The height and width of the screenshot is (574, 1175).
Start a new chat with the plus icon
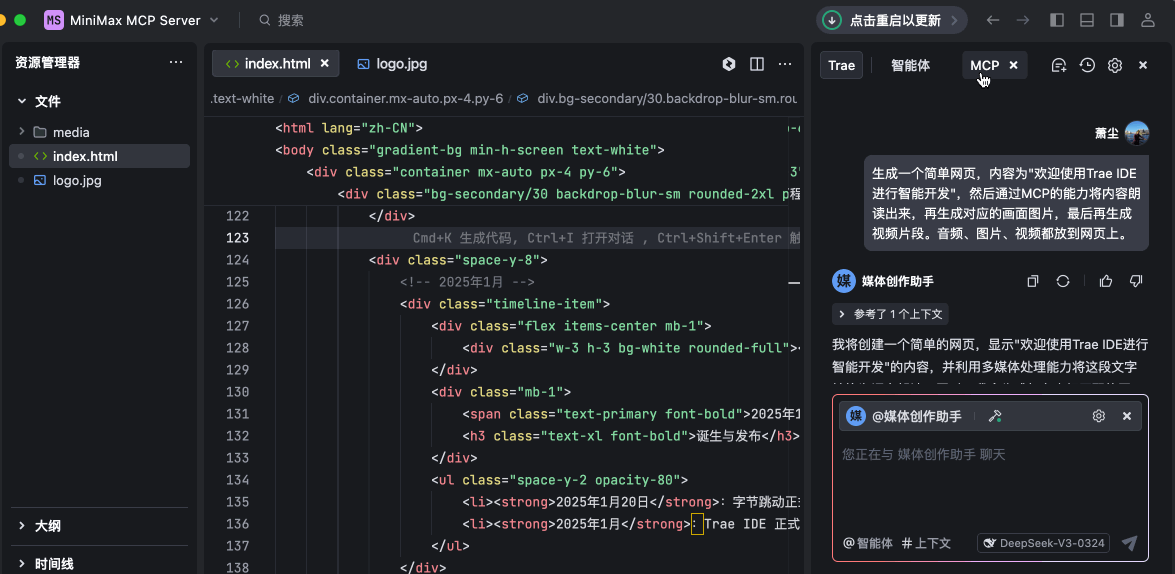[1059, 65]
